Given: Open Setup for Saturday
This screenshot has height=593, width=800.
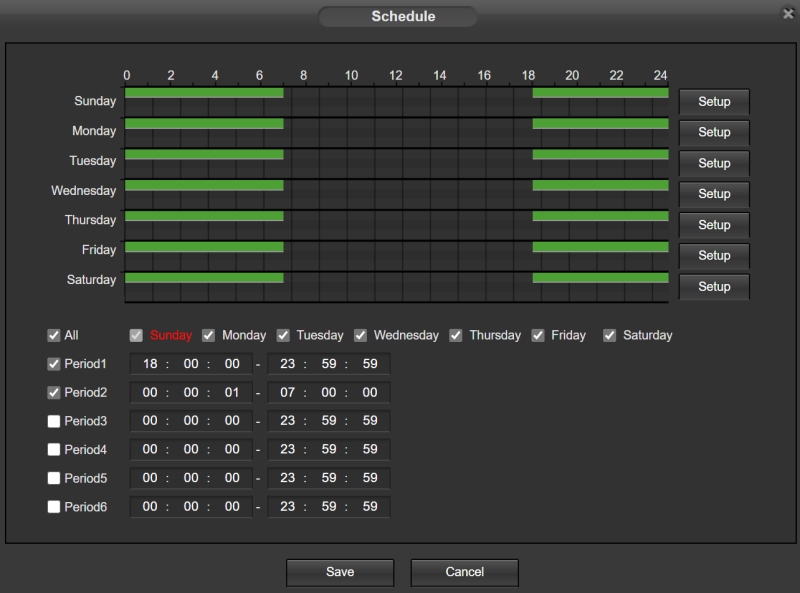Looking at the screenshot, I should (714, 287).
